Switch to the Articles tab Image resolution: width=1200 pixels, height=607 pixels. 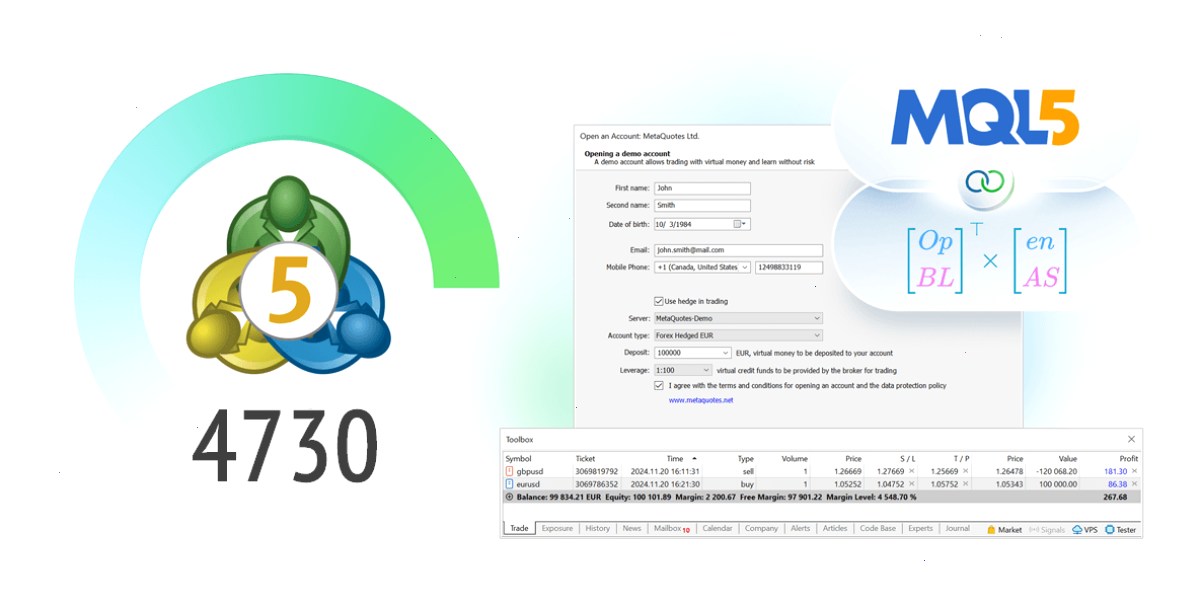click(835, 529)
